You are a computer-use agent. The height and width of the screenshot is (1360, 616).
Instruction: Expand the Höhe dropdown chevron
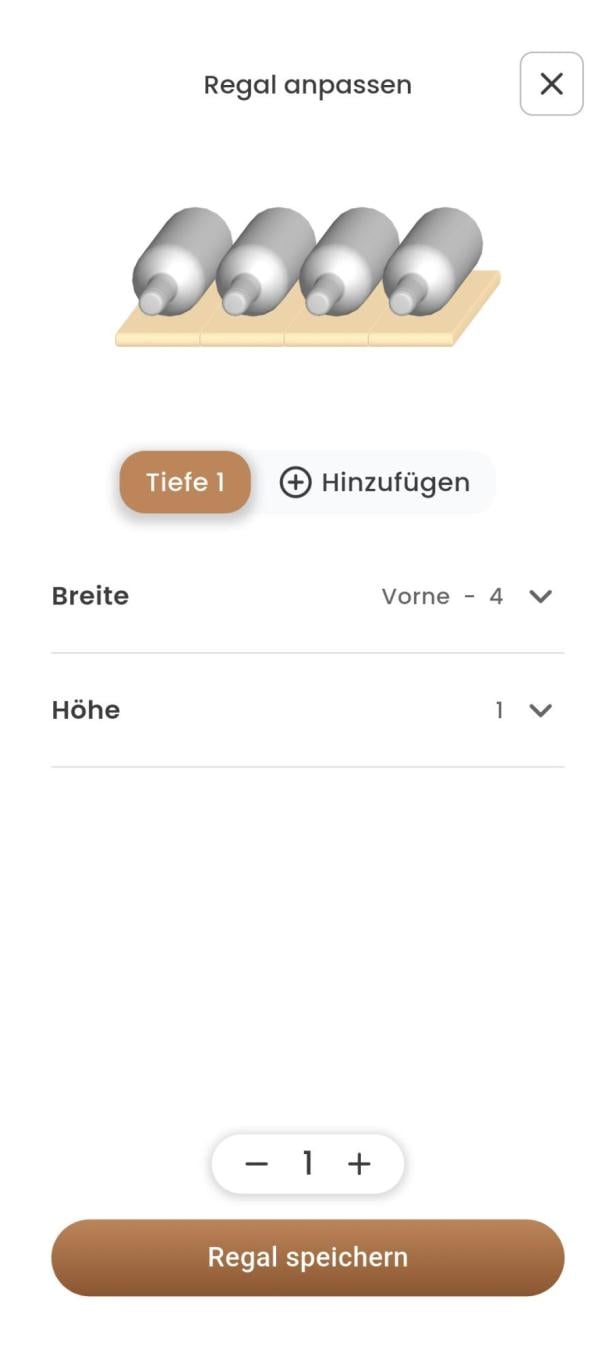tap(540, 711)
